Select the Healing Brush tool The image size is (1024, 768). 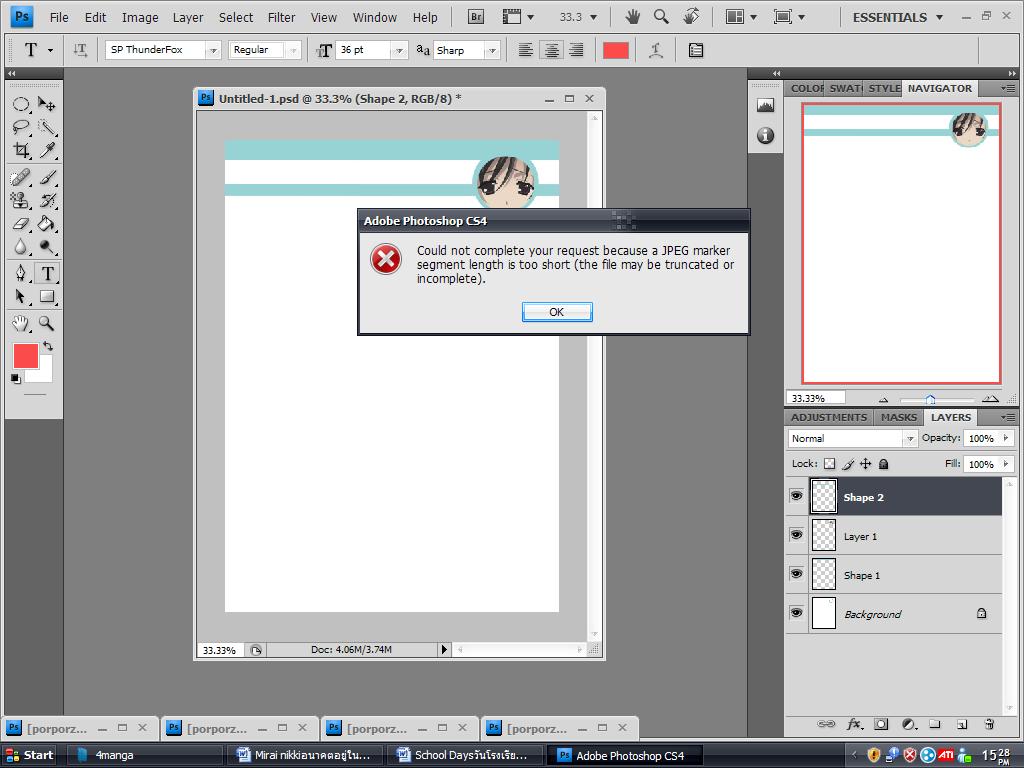point(21,177)
